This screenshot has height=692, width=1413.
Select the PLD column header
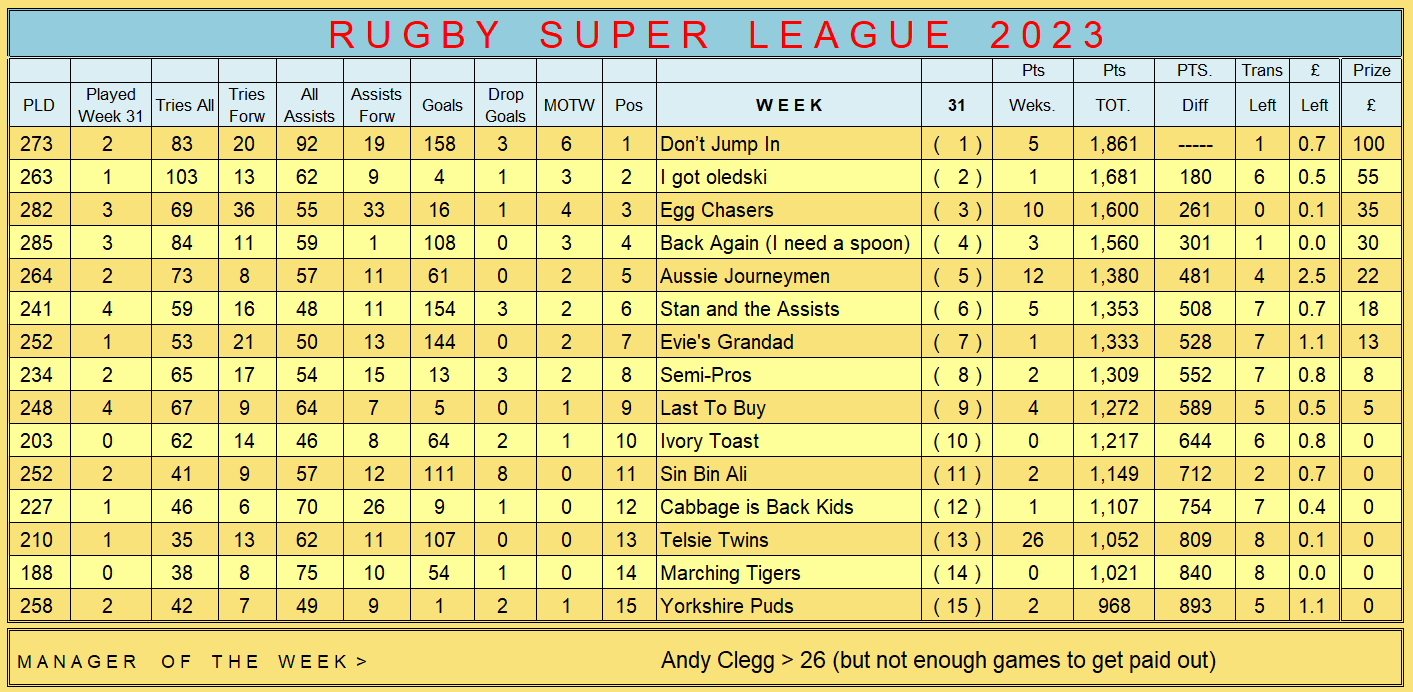coord(39,105)
